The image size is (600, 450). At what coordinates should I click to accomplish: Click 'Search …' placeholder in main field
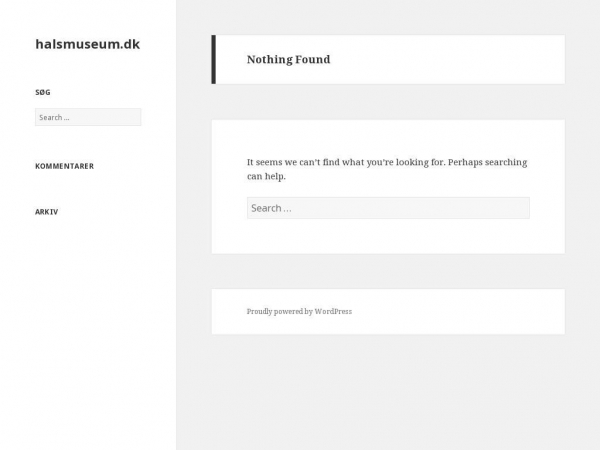[x=271, y=208]
